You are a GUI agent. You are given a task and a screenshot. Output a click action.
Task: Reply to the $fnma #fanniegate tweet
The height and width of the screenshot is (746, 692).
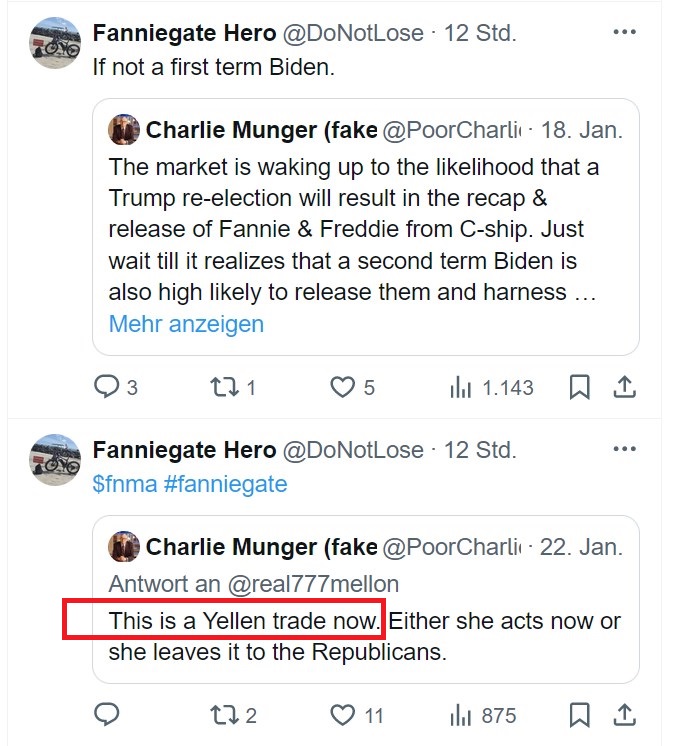(x=106, y=715)
